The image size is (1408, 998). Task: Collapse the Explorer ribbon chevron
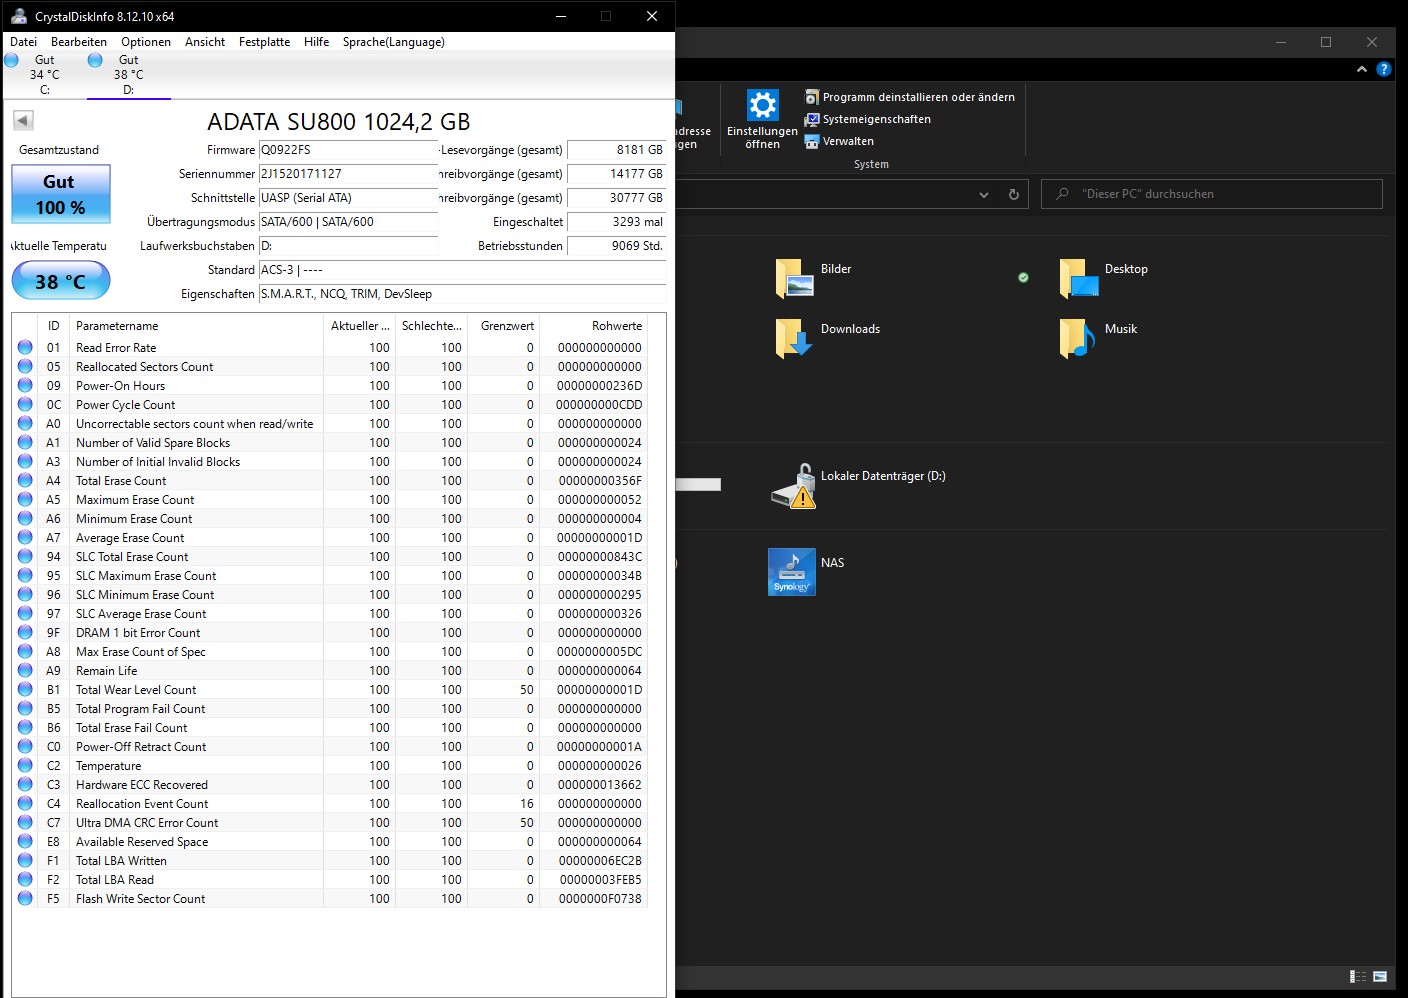pos(1361,69)
